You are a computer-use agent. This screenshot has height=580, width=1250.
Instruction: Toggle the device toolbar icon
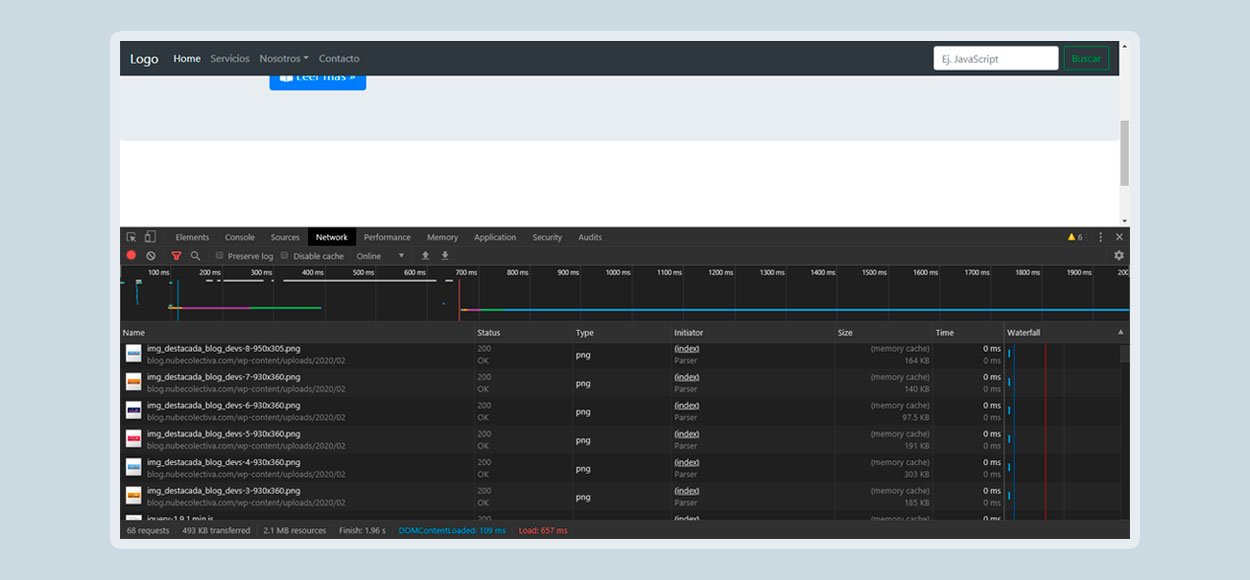pyautogui.click(x=150, y=237)
